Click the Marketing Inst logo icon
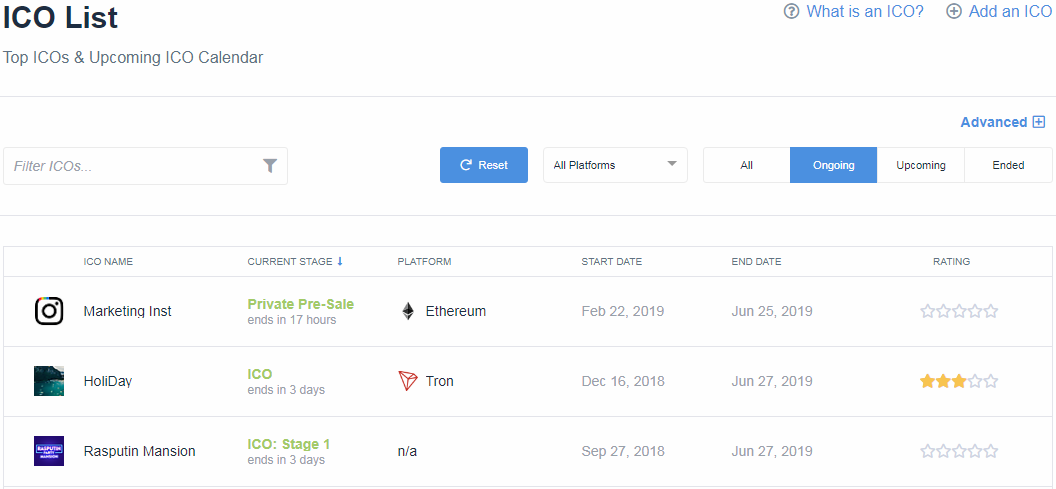The image size is (1056, 489). (x=49, y=311)
